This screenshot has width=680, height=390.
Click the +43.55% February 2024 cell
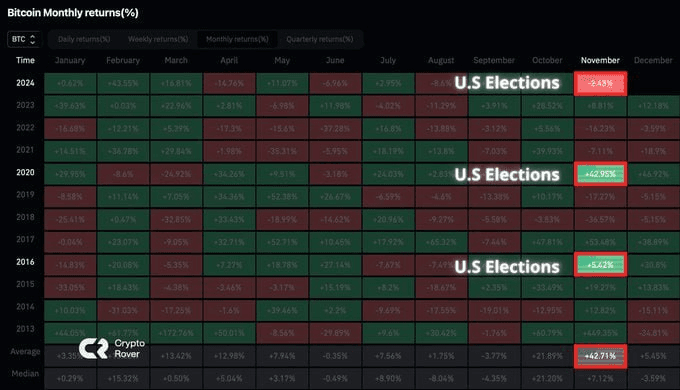(123, 83)
